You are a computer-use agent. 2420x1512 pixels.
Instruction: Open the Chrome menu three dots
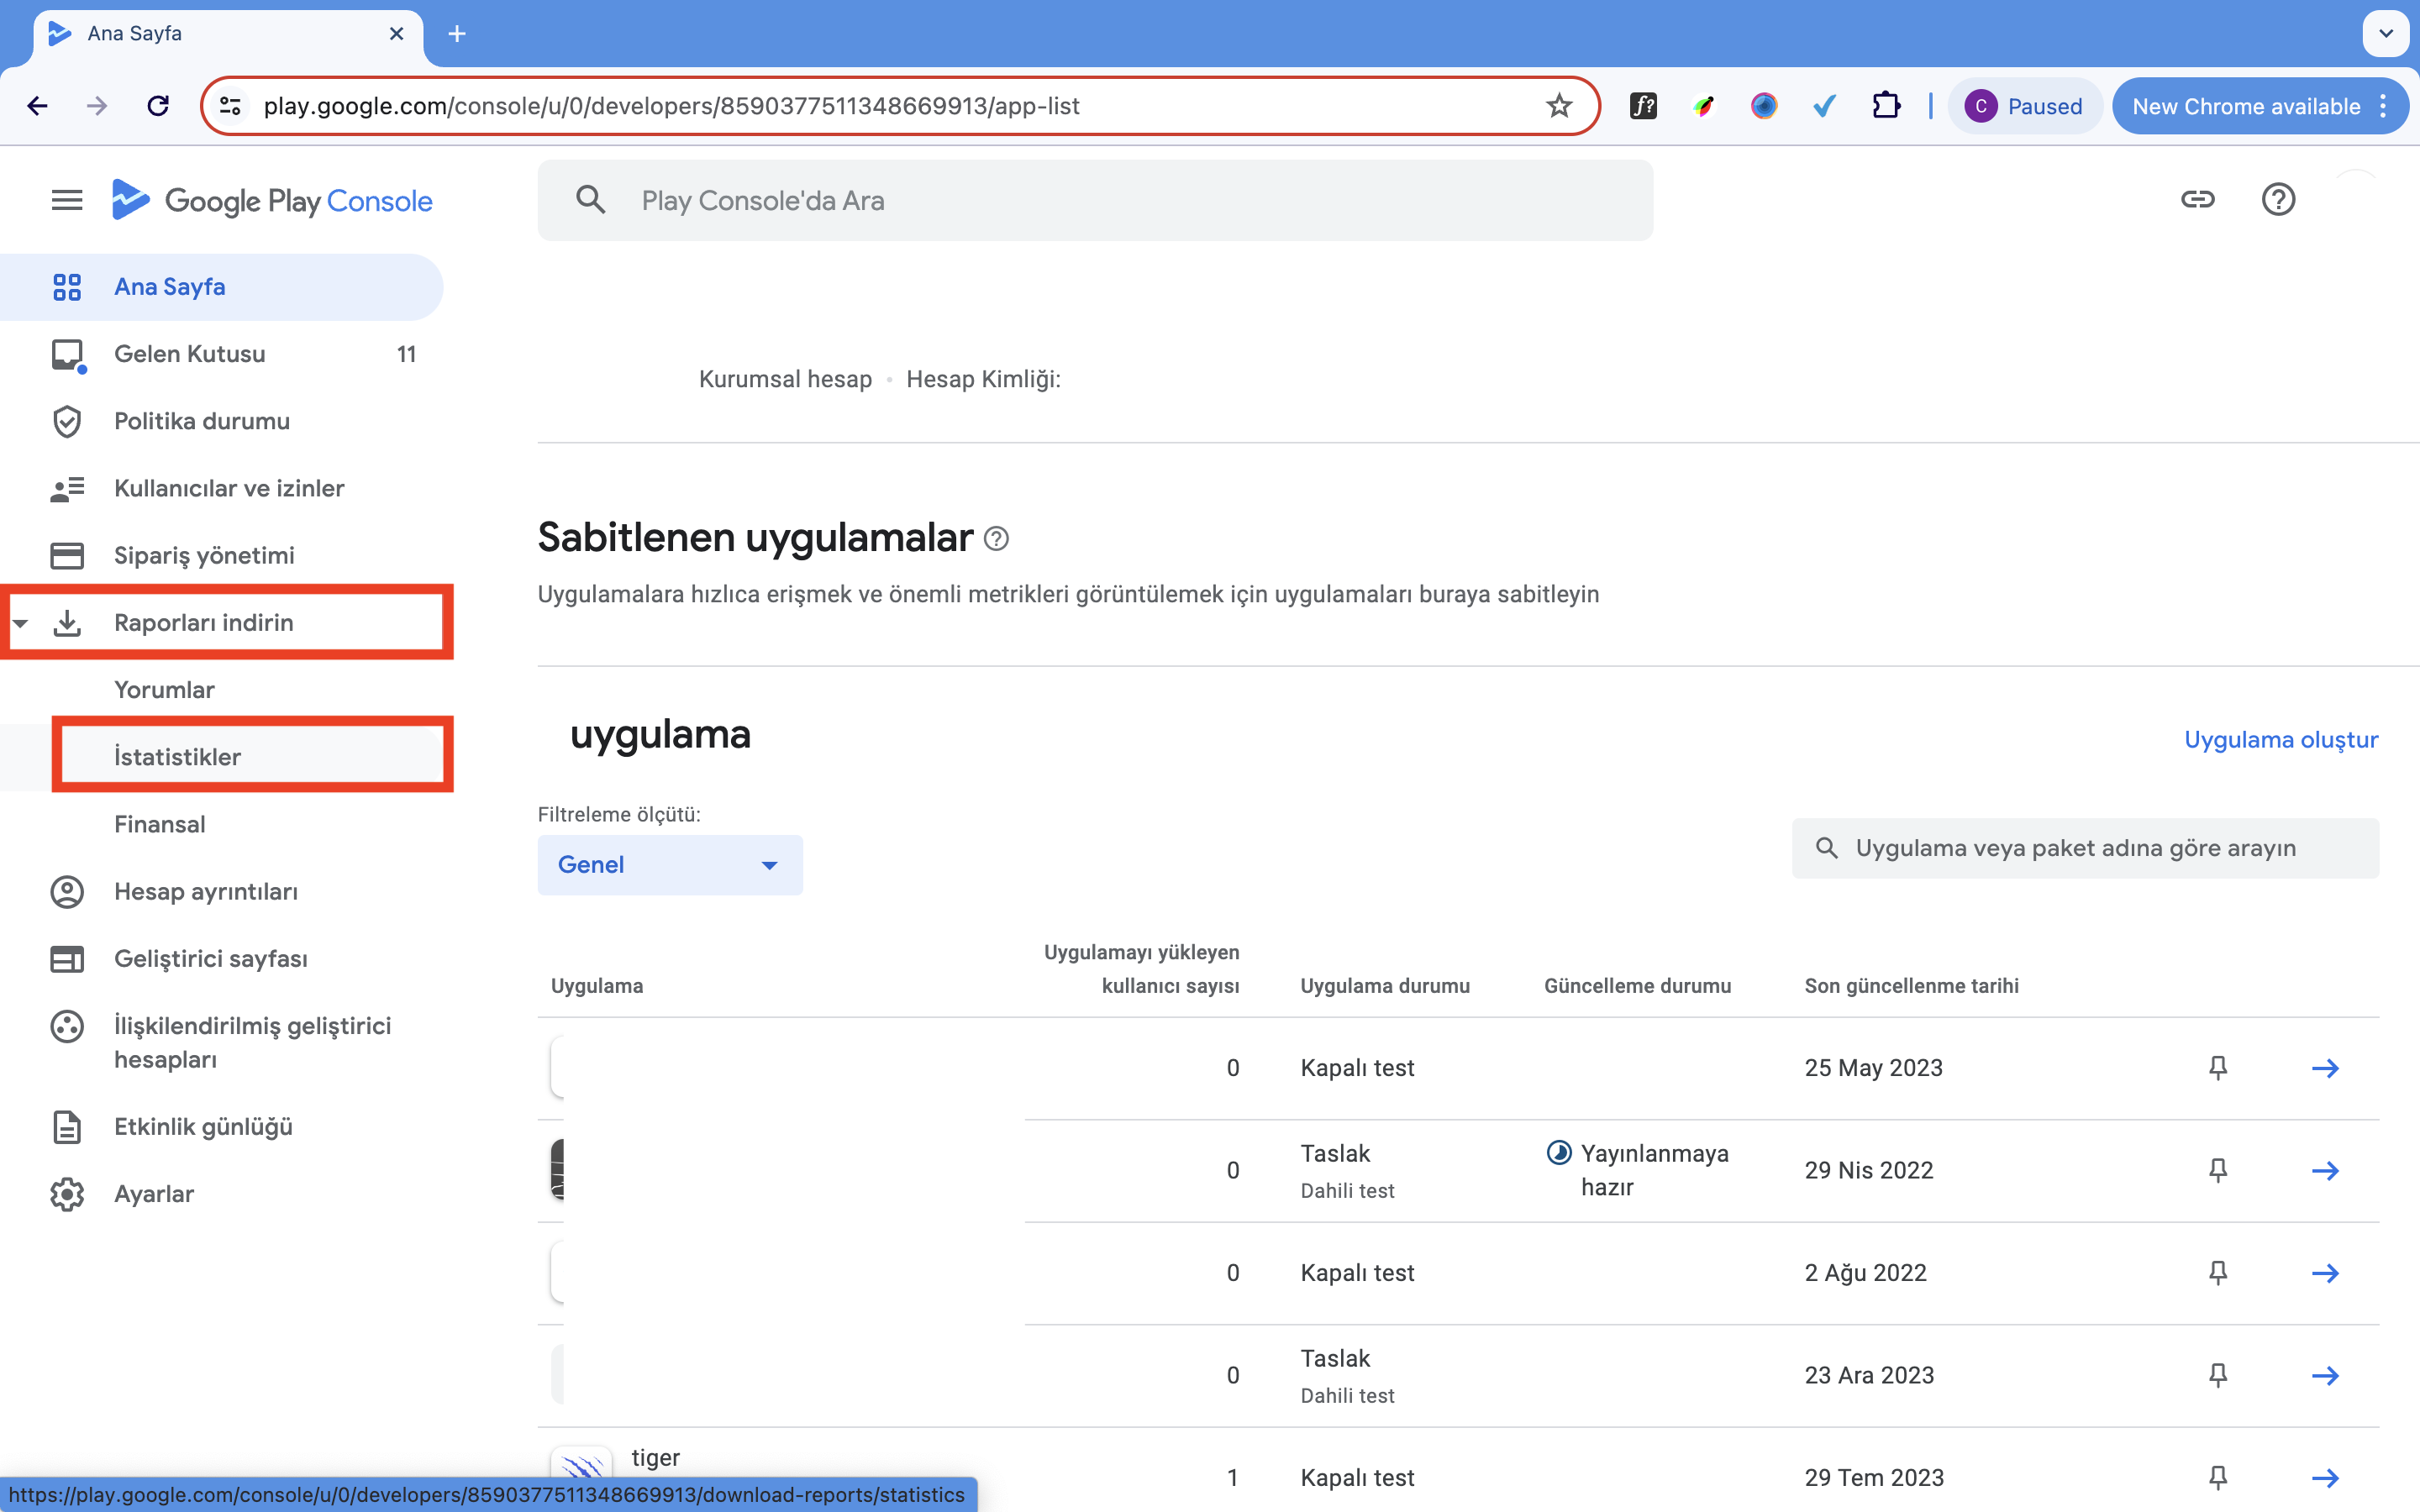(x=2384, y=106)
